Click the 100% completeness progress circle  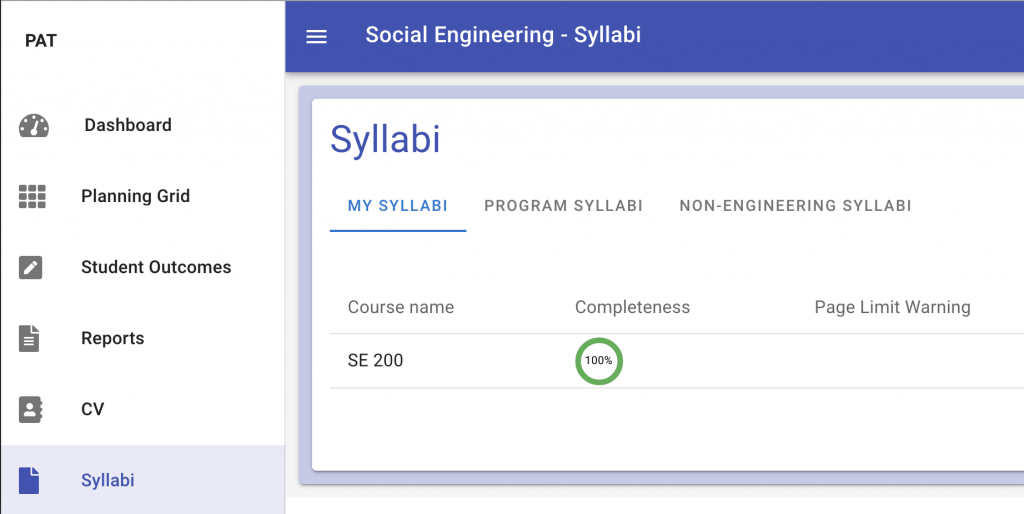(599, 361)
